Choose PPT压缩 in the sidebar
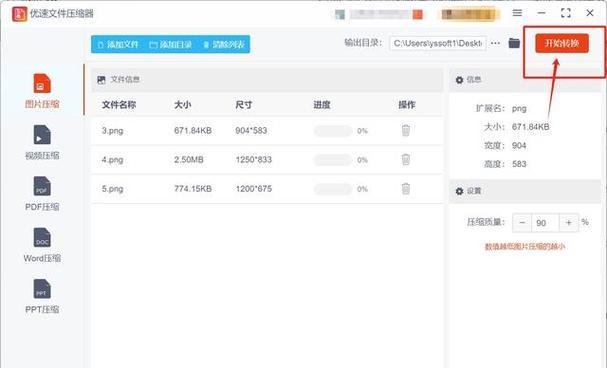 [42, 297]
